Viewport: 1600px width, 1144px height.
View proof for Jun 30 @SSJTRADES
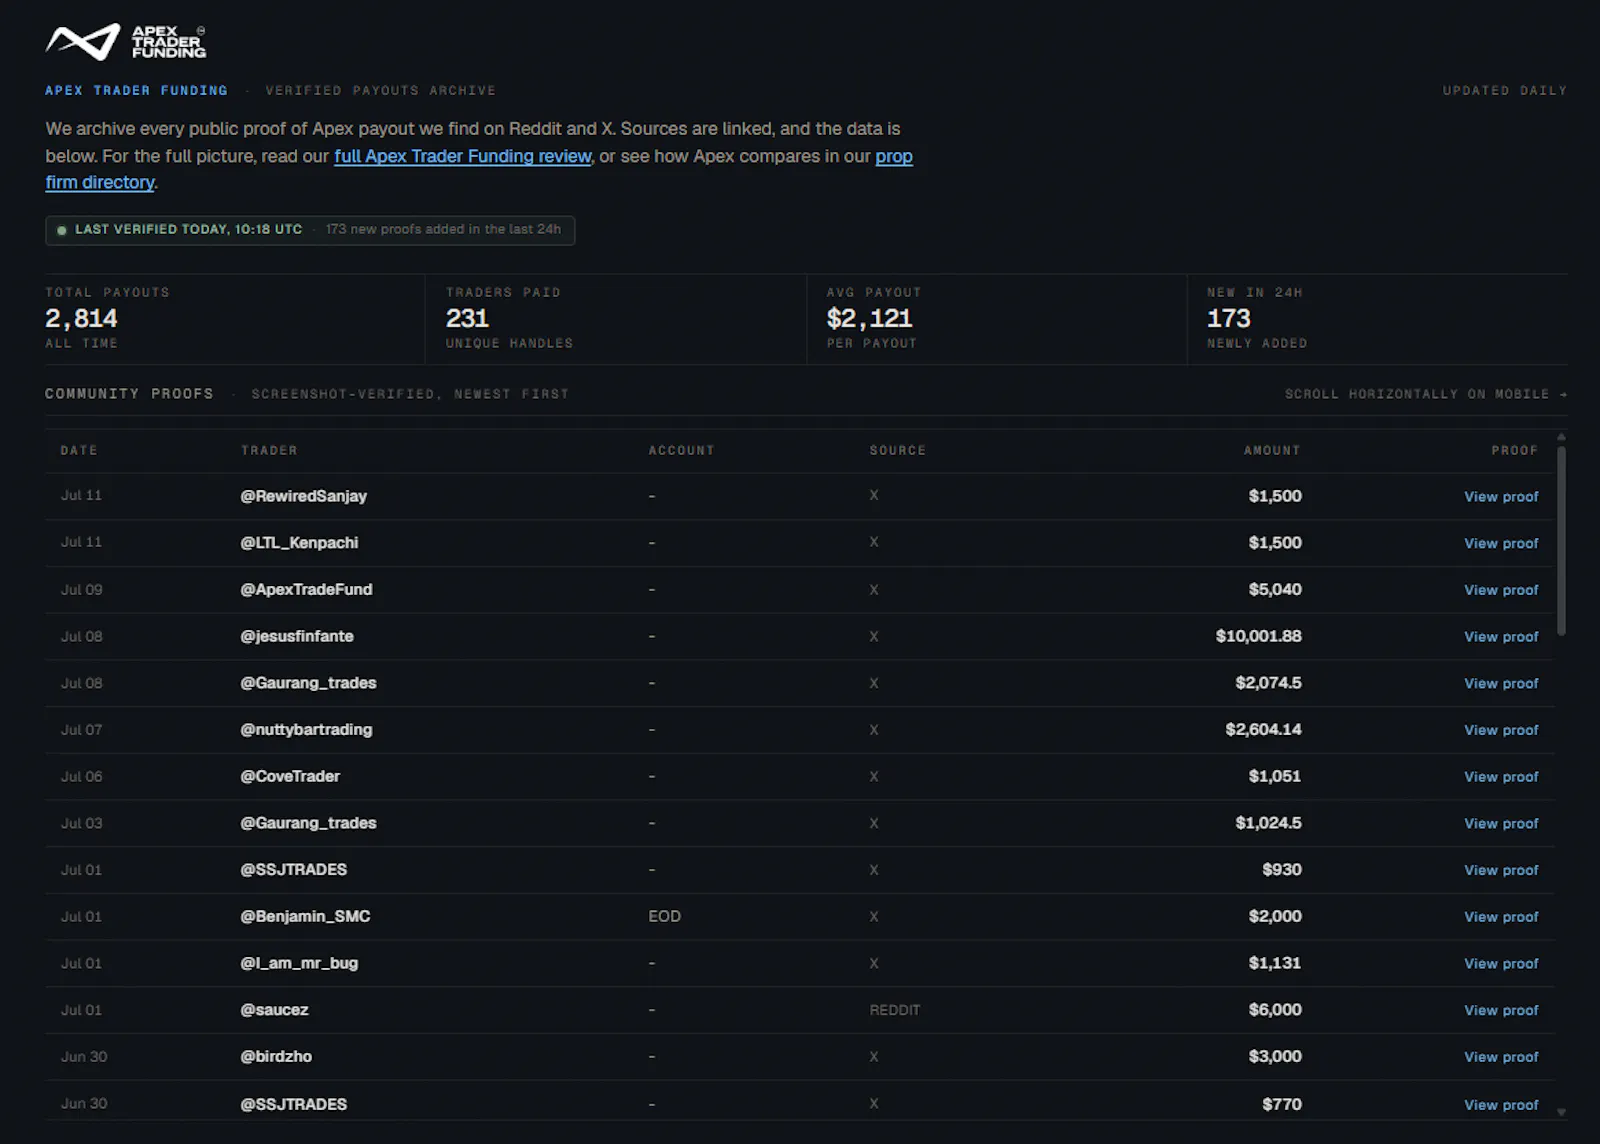tap(1501, 1105)
